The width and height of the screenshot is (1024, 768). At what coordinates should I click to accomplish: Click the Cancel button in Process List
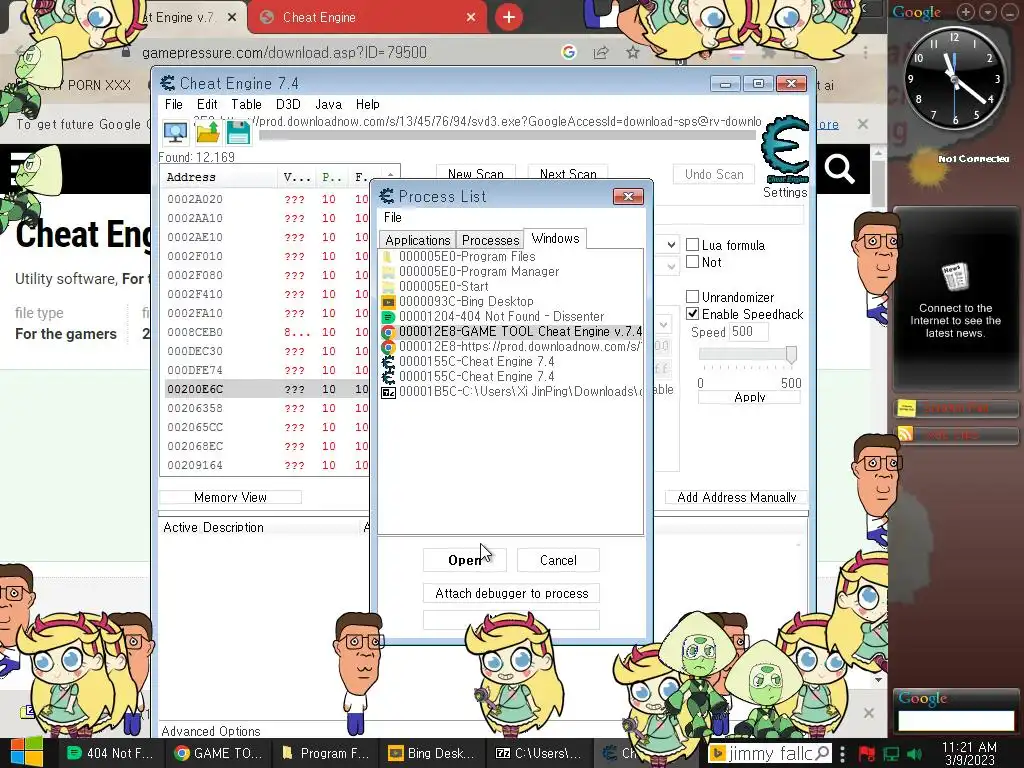(x=558, y=560)
